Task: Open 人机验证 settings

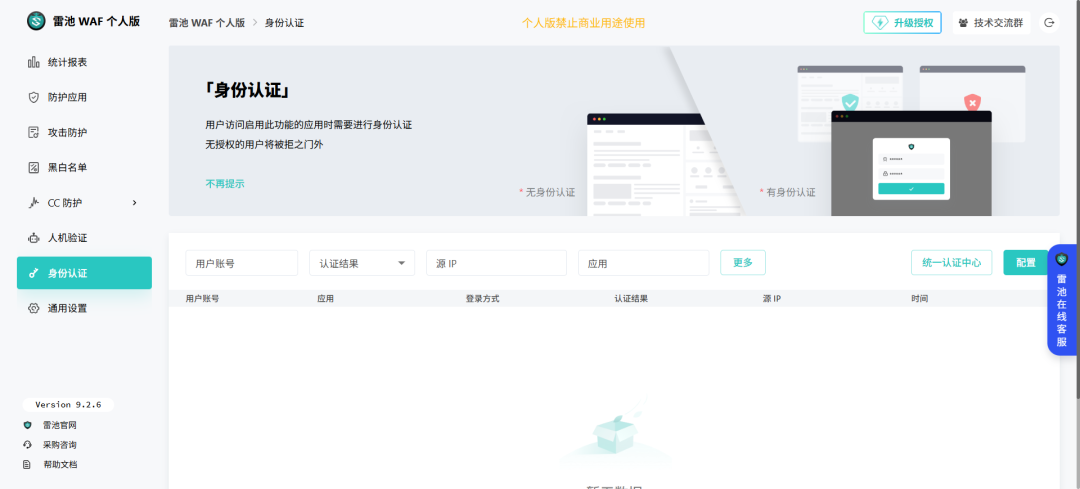Action: point(84,238)
